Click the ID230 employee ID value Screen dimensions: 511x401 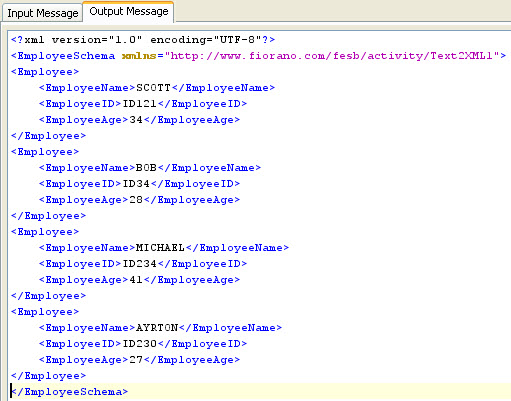pyautogui.click(x=139, y=344)
